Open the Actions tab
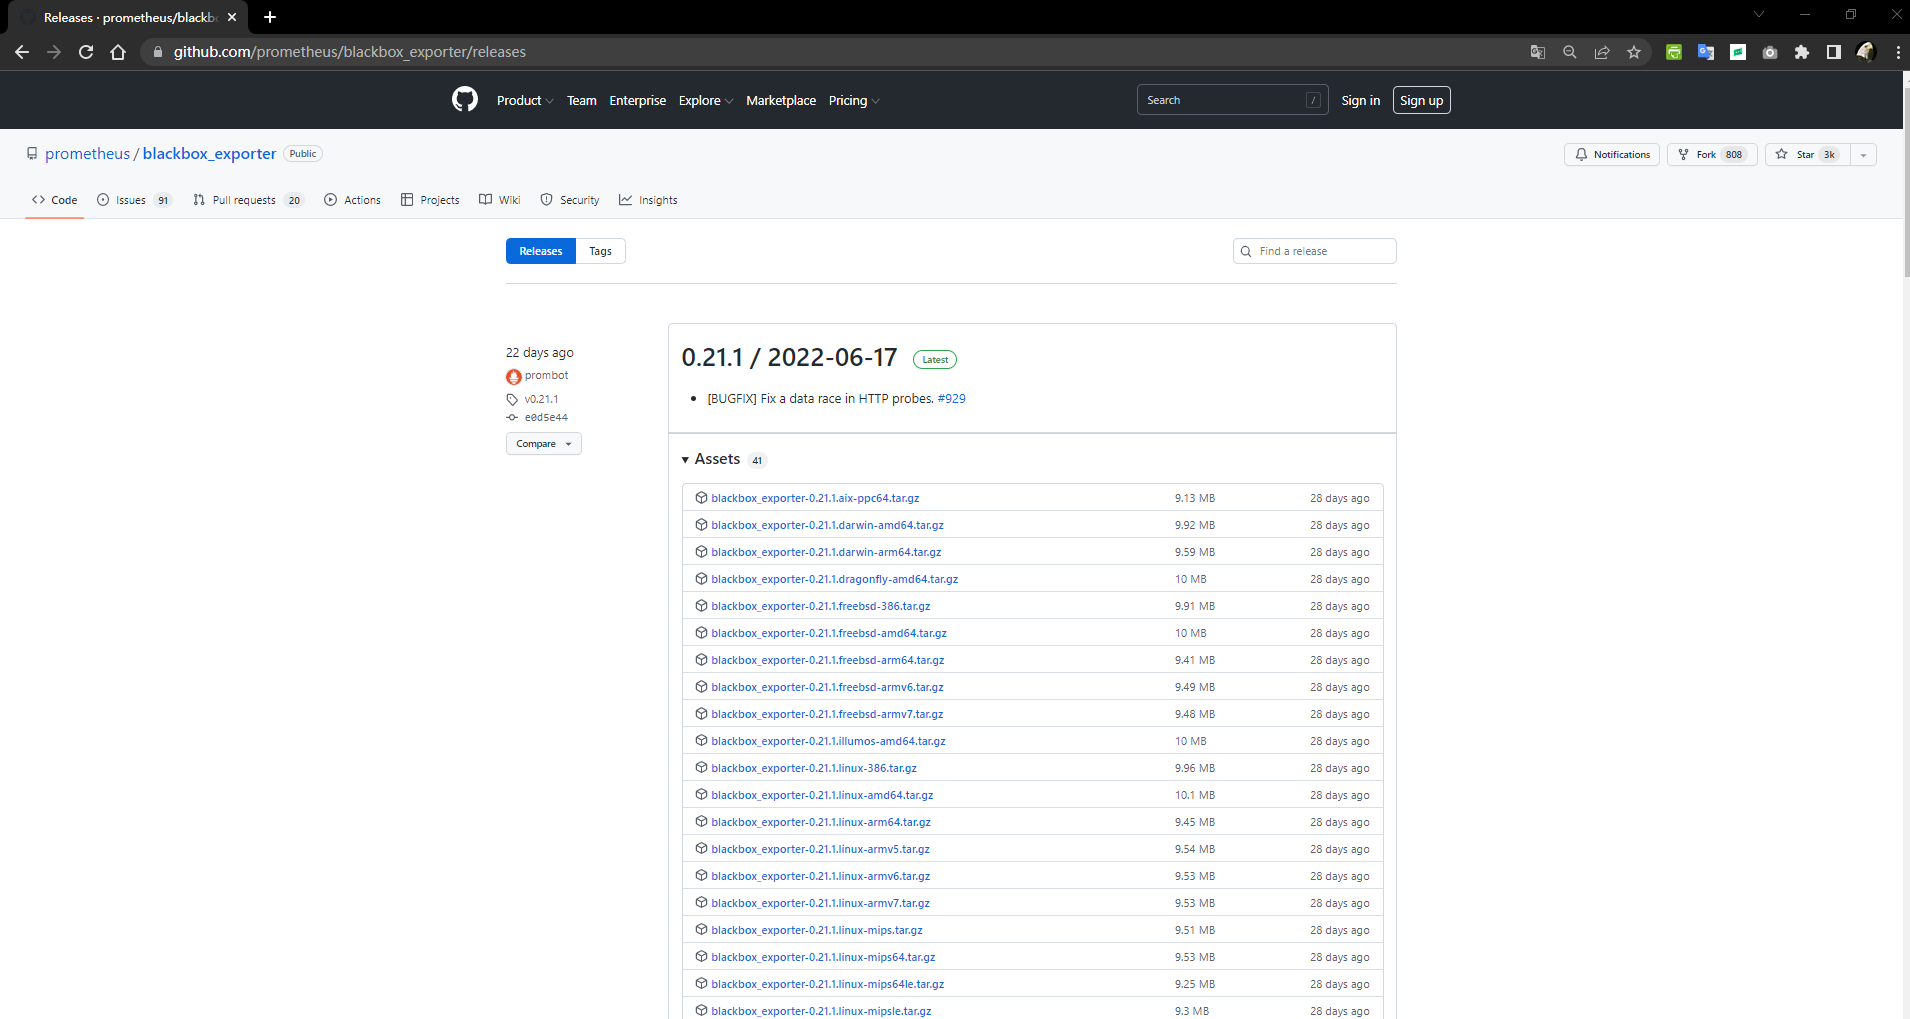 352,200
